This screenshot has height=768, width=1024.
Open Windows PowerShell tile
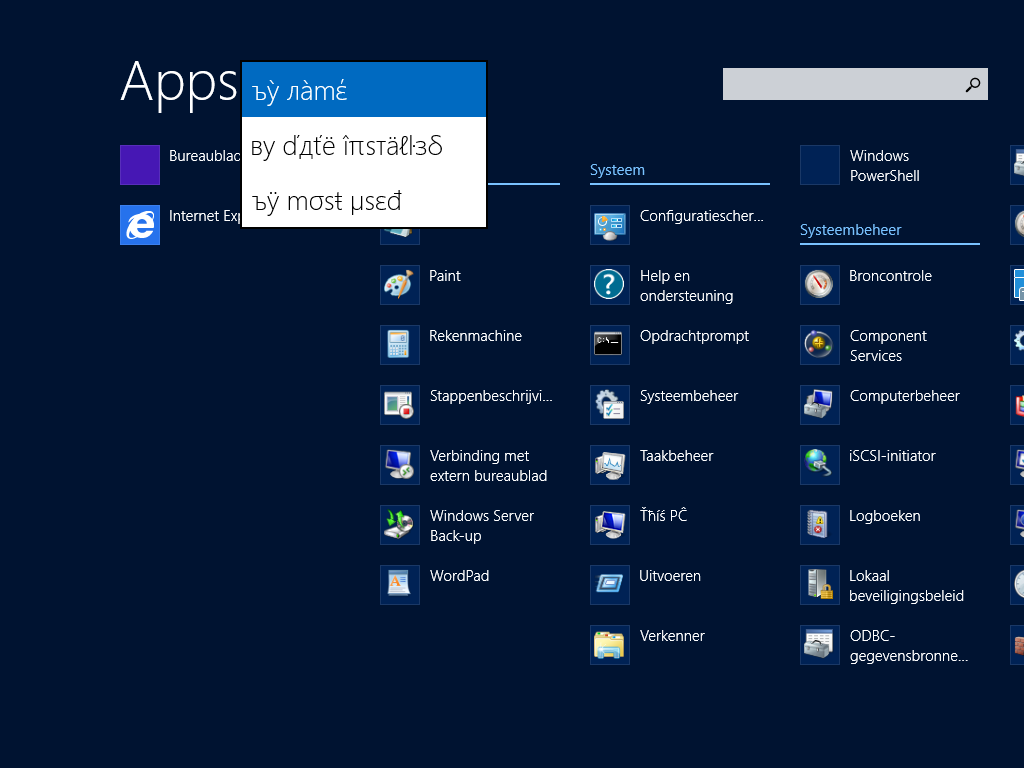coord(820,165)
